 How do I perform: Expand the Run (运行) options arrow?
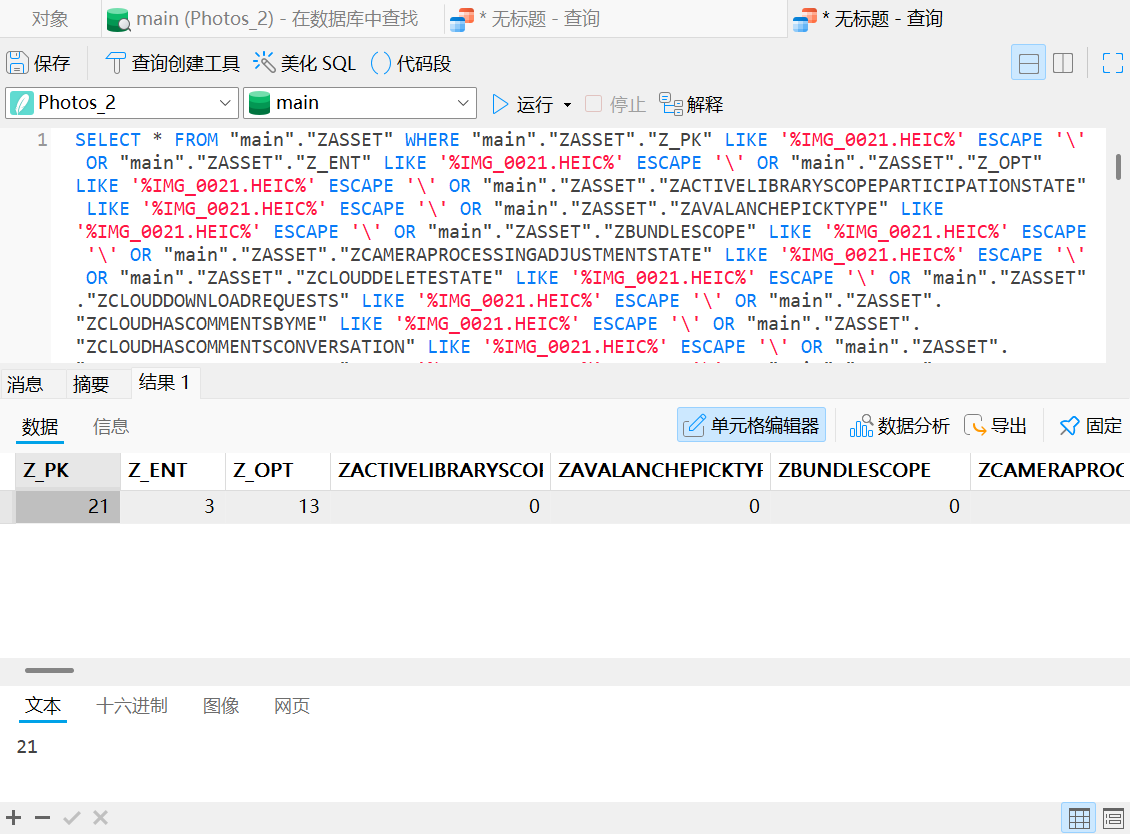click(568, 105)
